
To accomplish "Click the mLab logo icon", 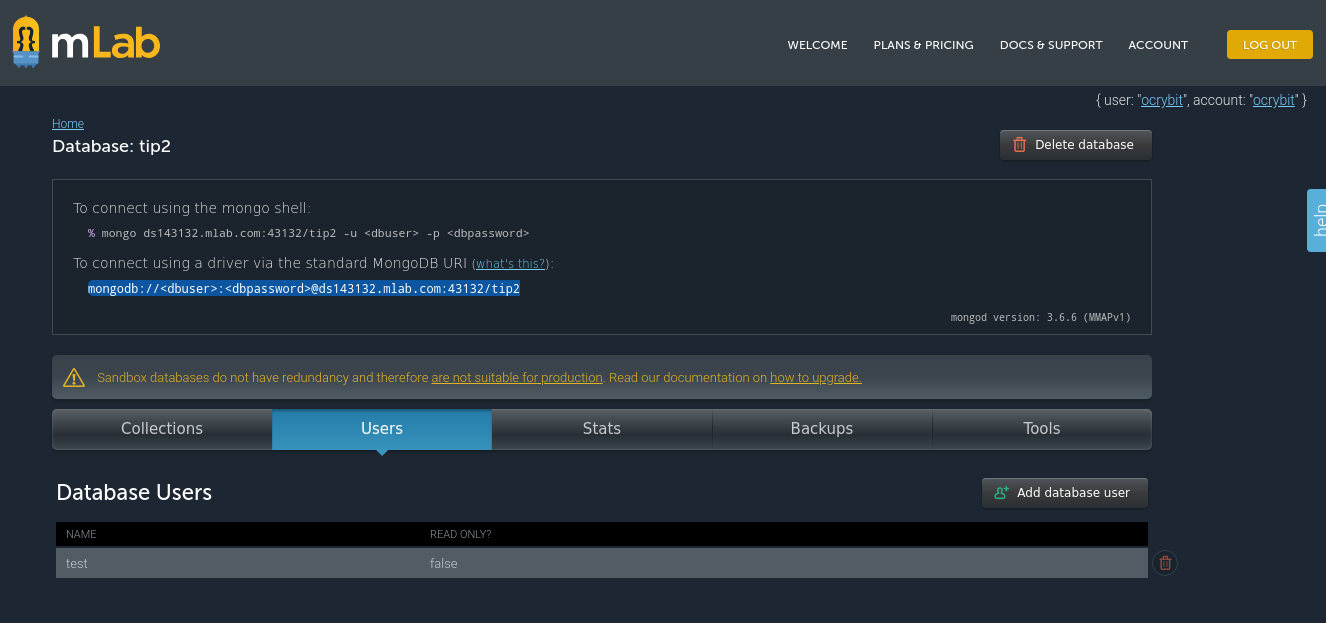I will coord(27,42).
